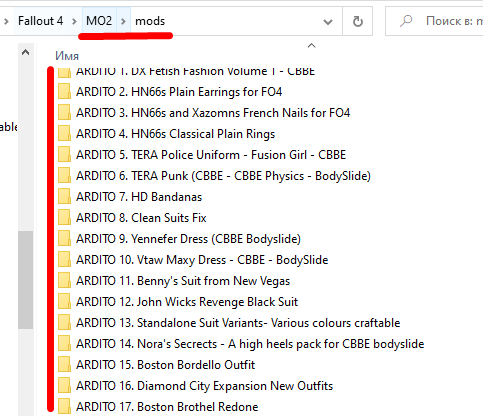
Task: Select 'ARDITO 12. John Wicks Revenge Black Suit'
Action: pos(187,302)
